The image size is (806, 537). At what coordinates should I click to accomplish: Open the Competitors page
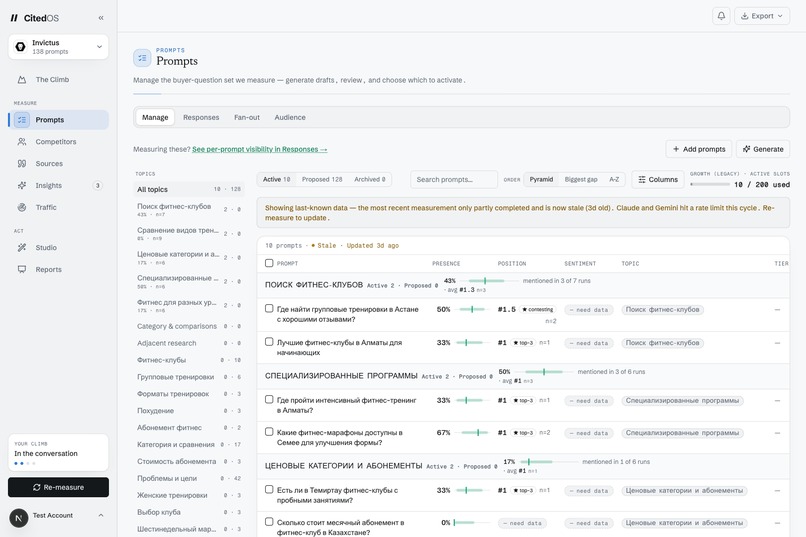coord(58,142)
